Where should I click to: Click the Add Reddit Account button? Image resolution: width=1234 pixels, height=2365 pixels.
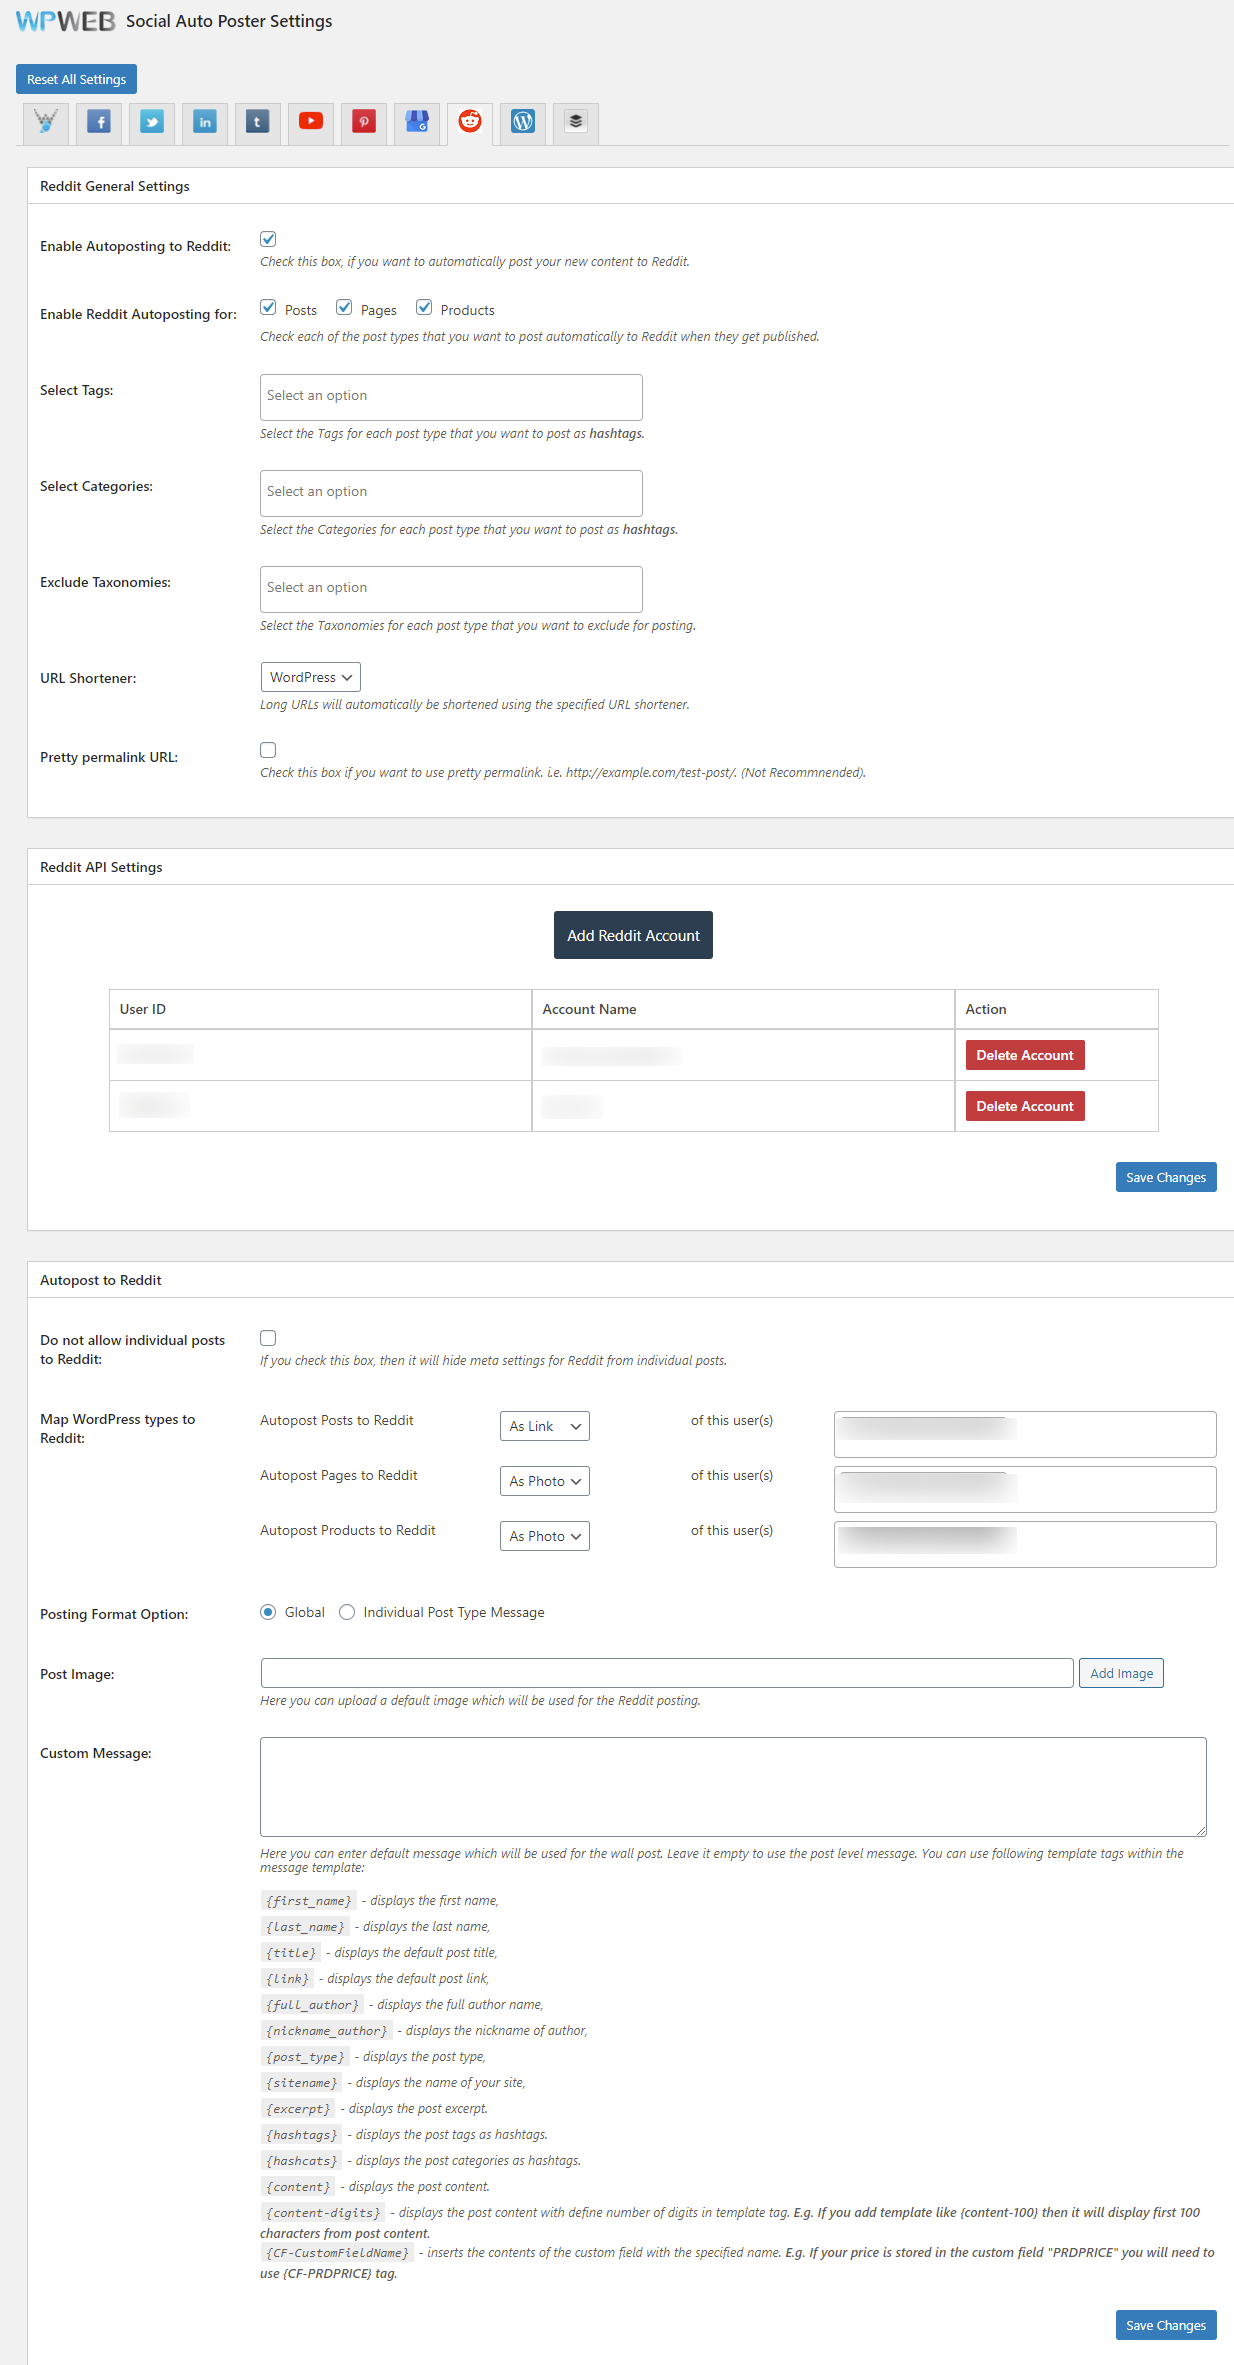click(x=633, y=935)
